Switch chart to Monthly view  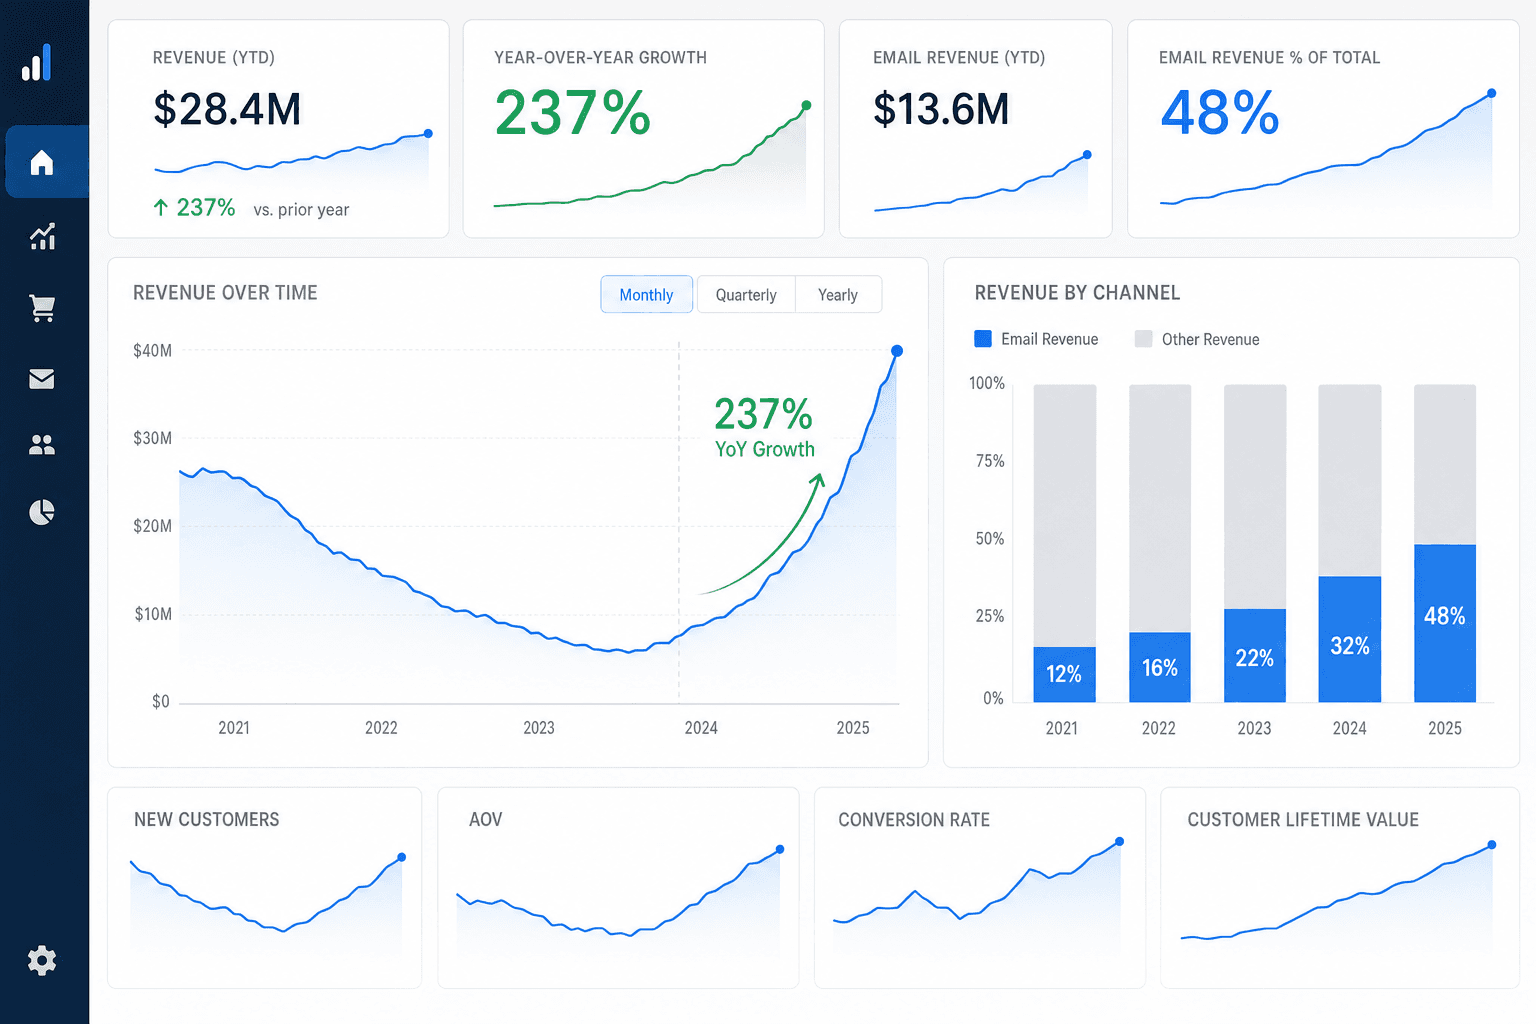tap(646, 294)
